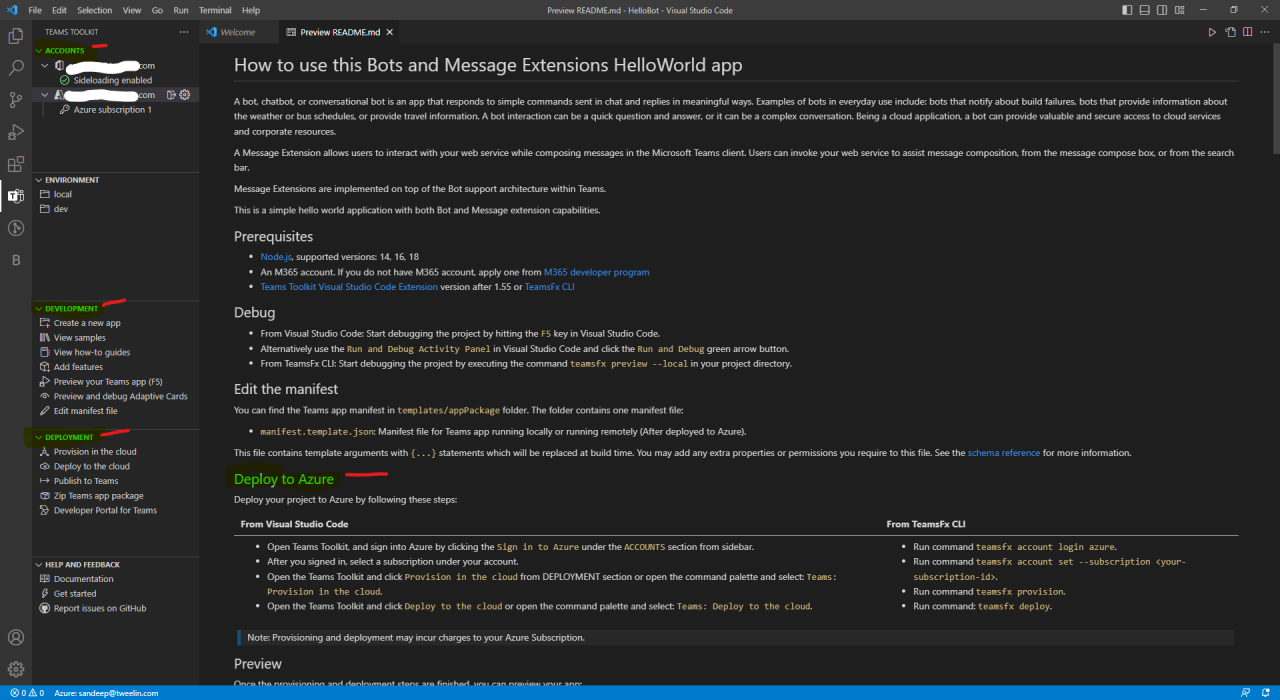Click the Azure account in the status bar
This screenshot has width=1280, height=700.
(105, 692)
